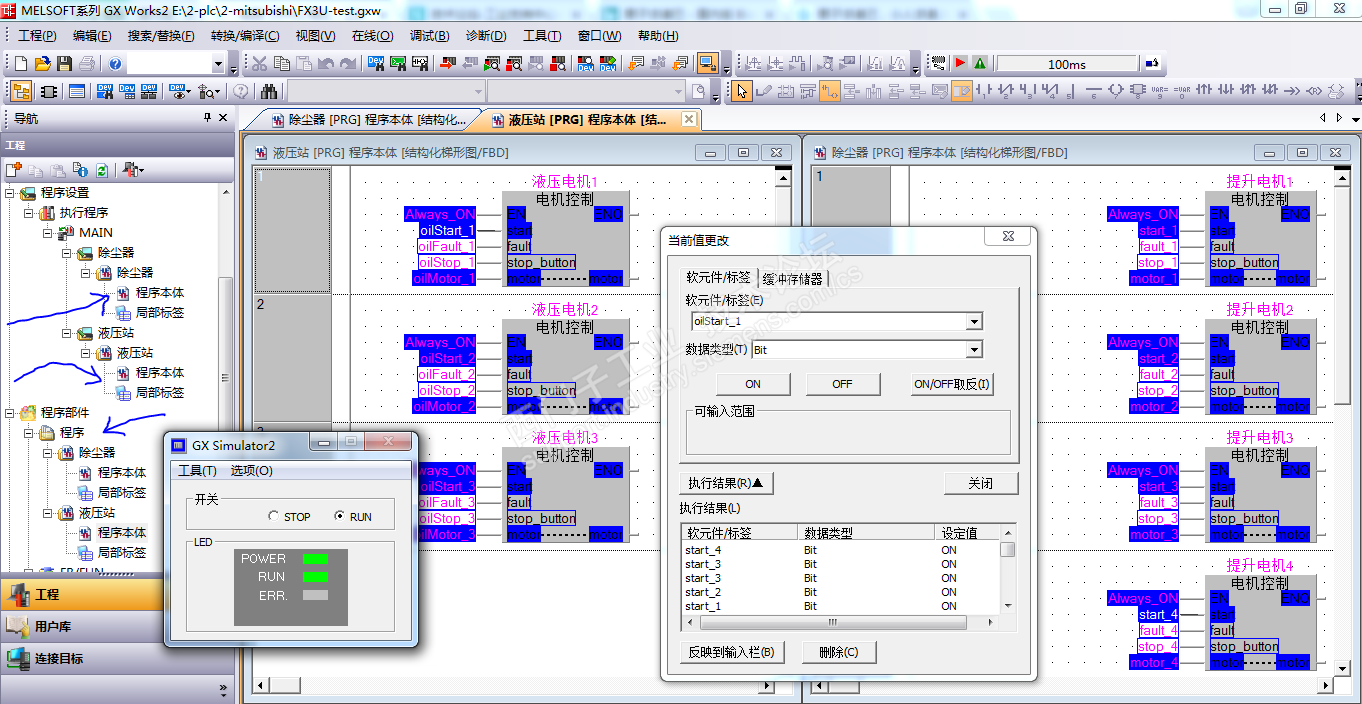Click the green warning triangle icon
Screen dimensions: 1362x704
coord(979,64)
